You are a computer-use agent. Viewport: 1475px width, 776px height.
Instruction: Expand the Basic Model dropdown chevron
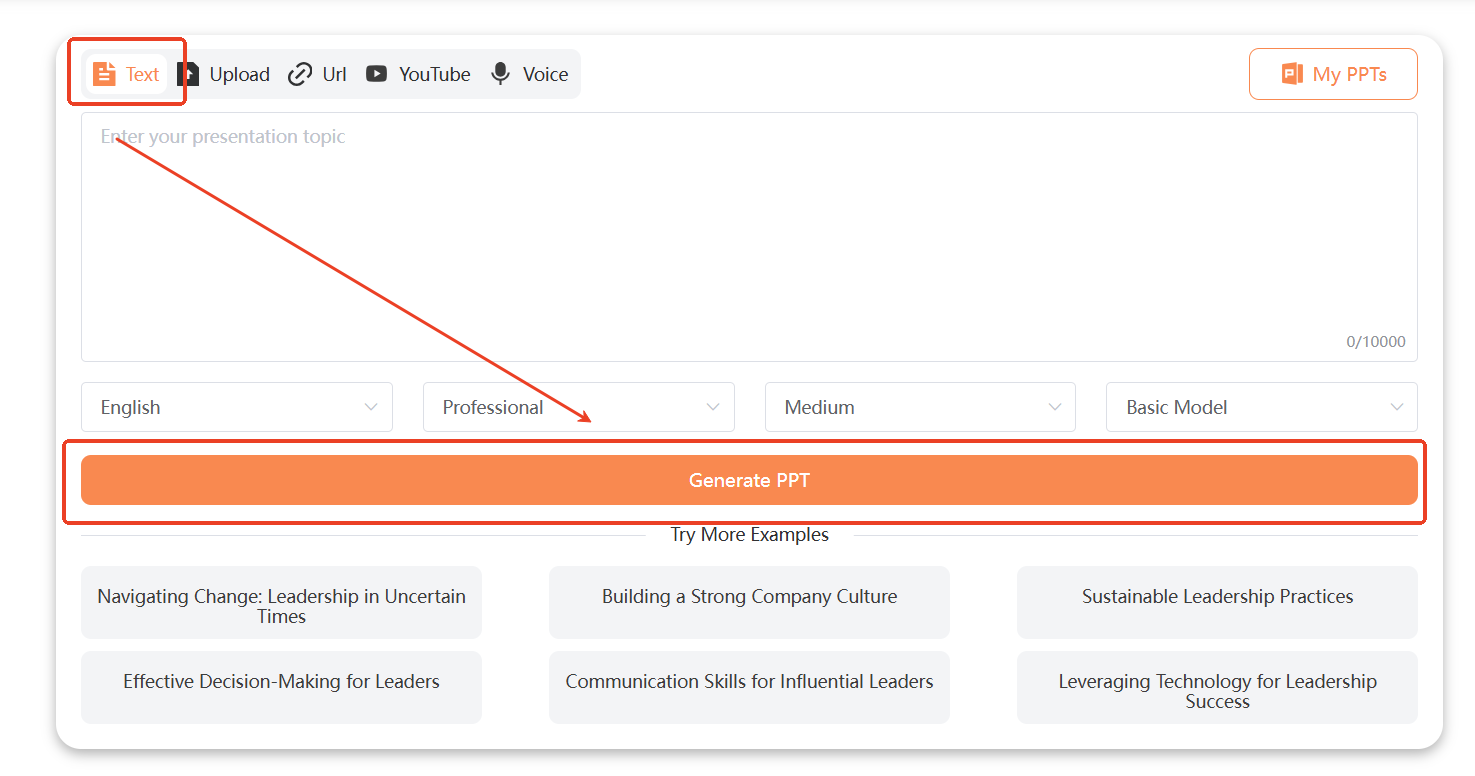[x=1397, y=407]
